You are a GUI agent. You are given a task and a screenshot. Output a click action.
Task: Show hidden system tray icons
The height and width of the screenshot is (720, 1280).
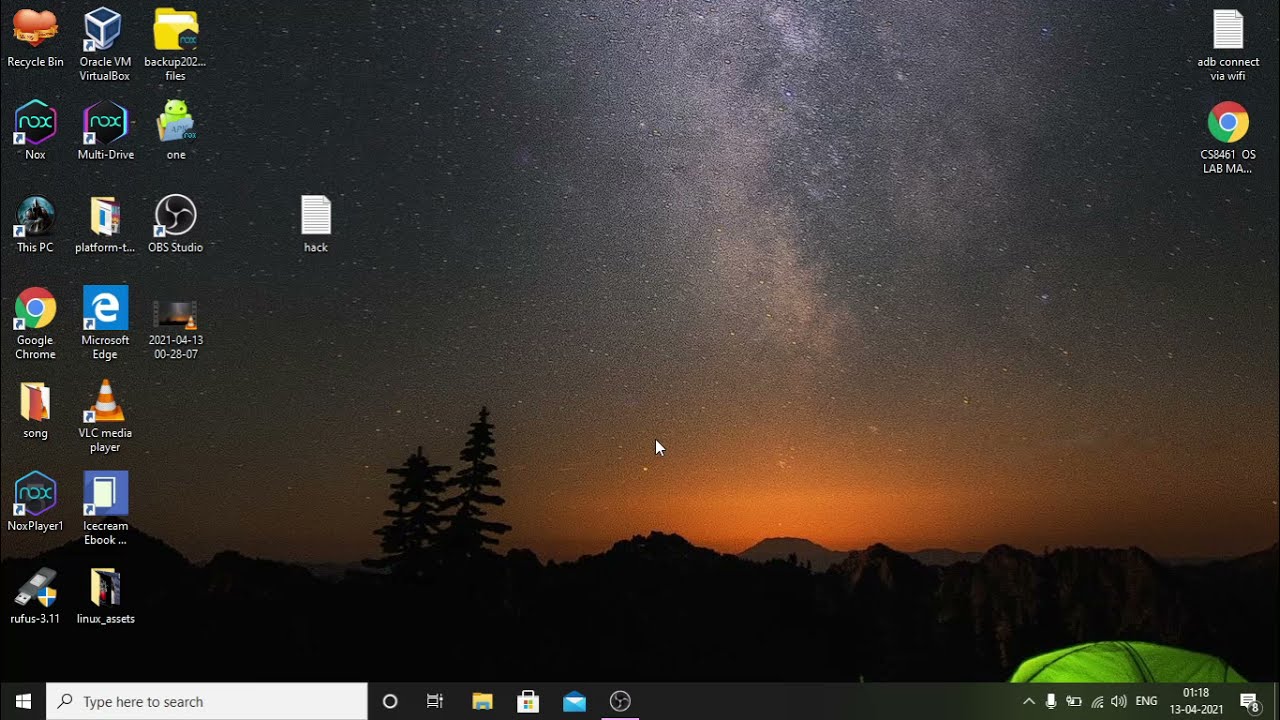click(x=1028, y=701)
